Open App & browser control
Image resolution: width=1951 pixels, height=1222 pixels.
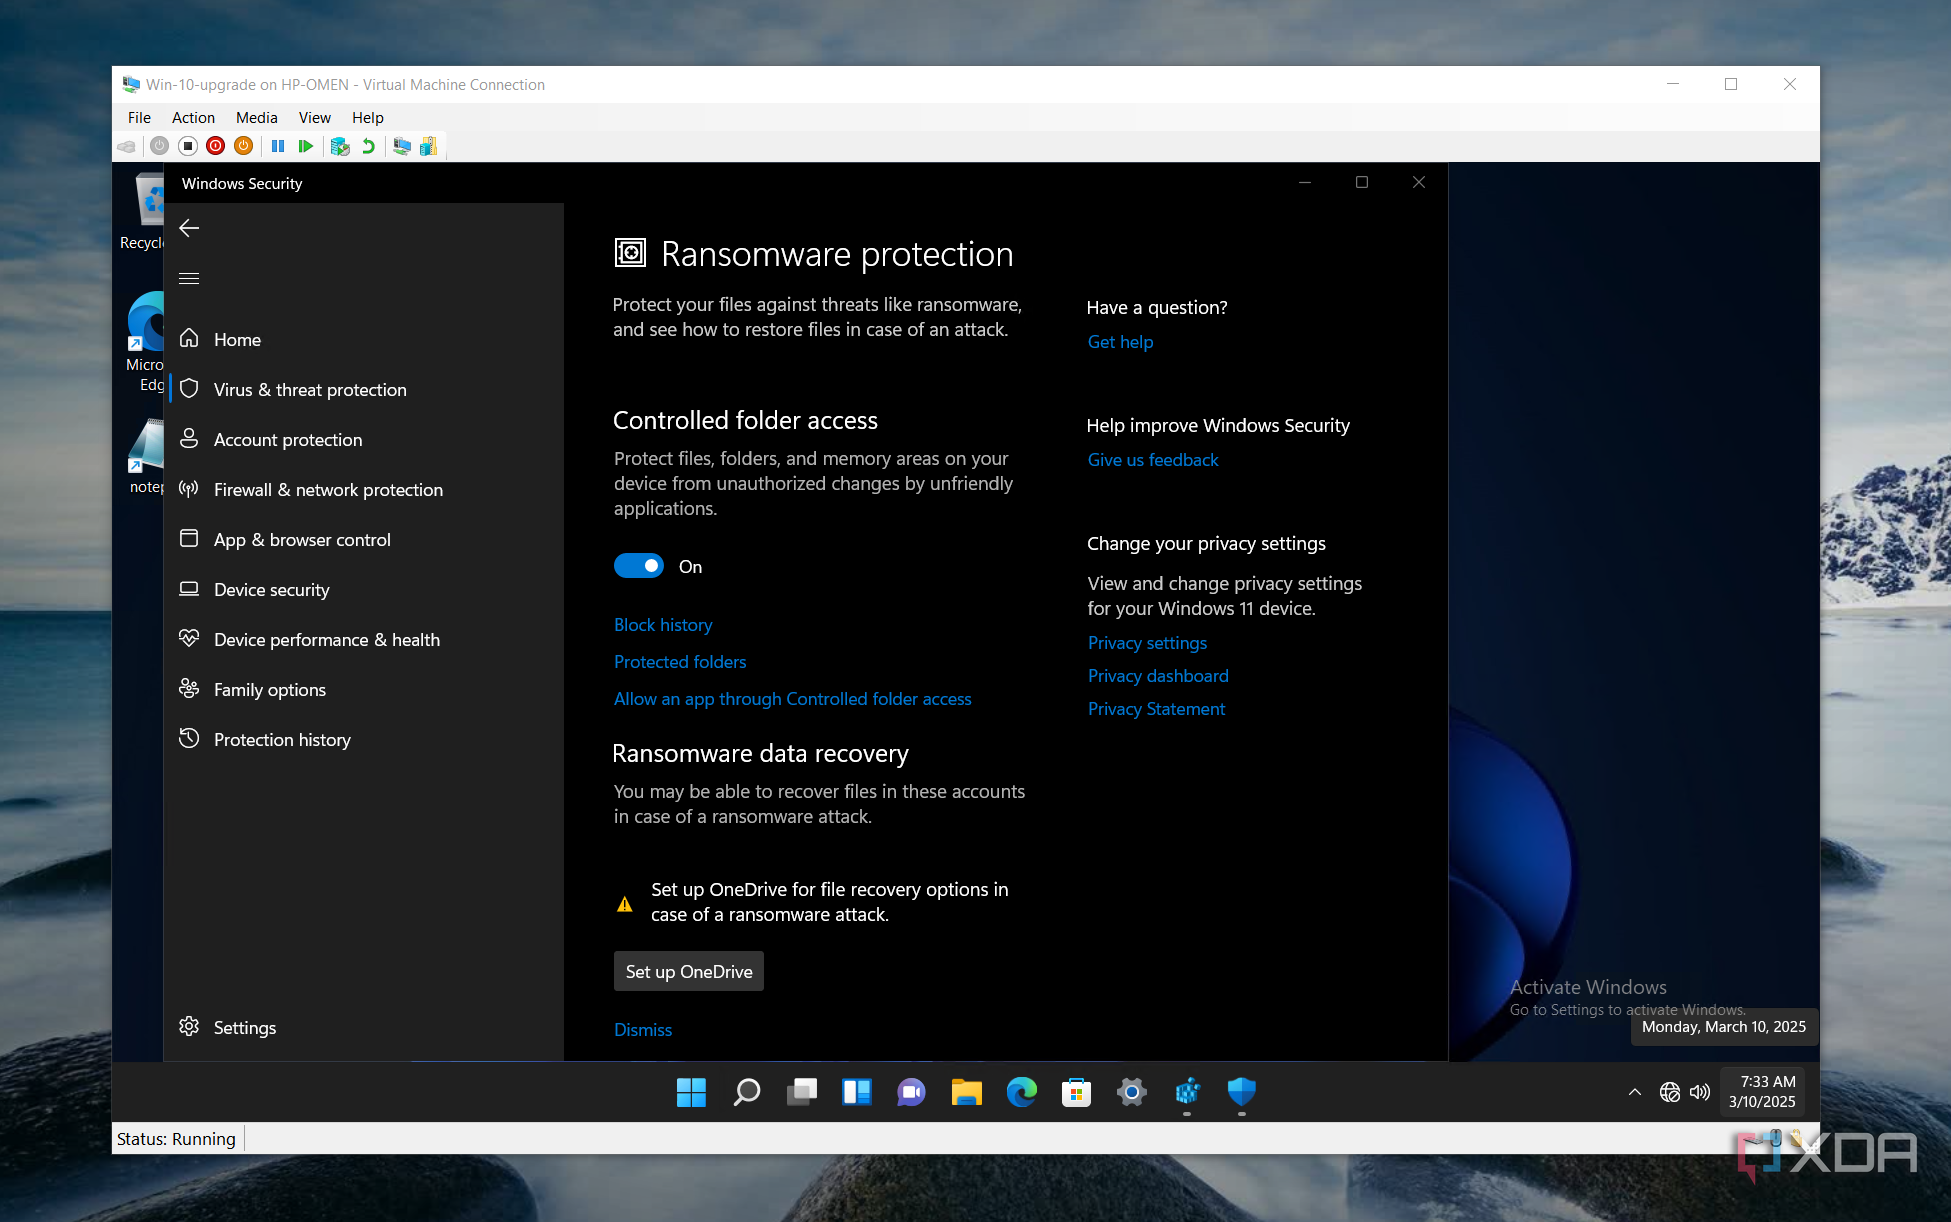pos(364,539)
